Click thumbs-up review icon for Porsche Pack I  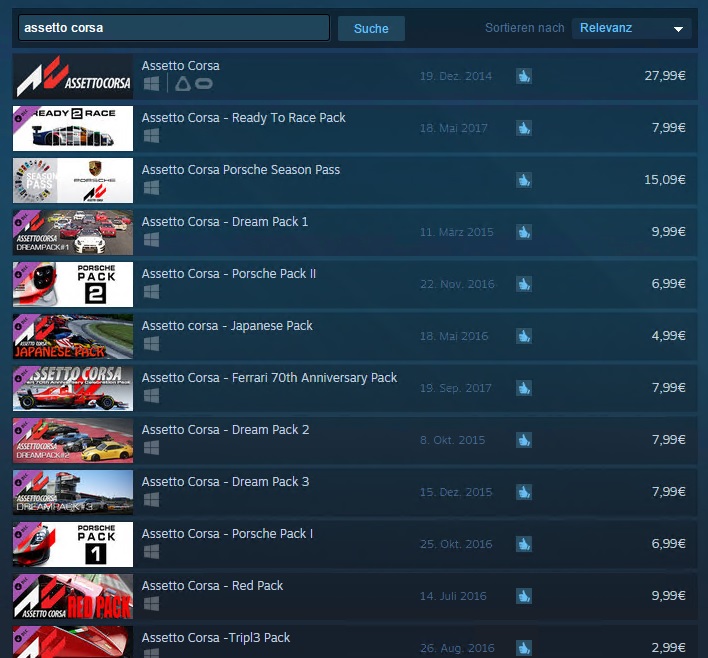point(524,543)
